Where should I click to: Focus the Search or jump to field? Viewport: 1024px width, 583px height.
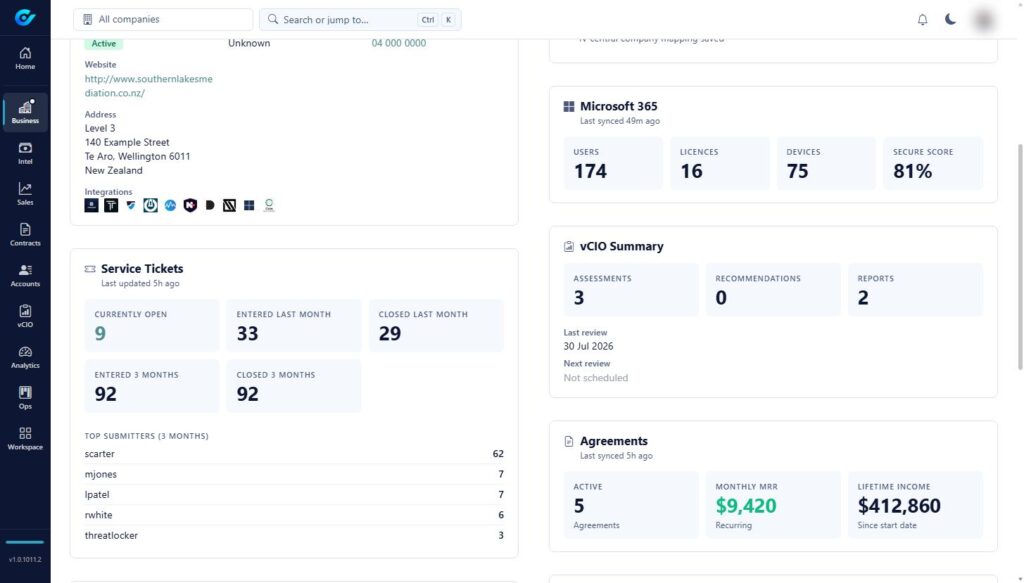(360, 20)
